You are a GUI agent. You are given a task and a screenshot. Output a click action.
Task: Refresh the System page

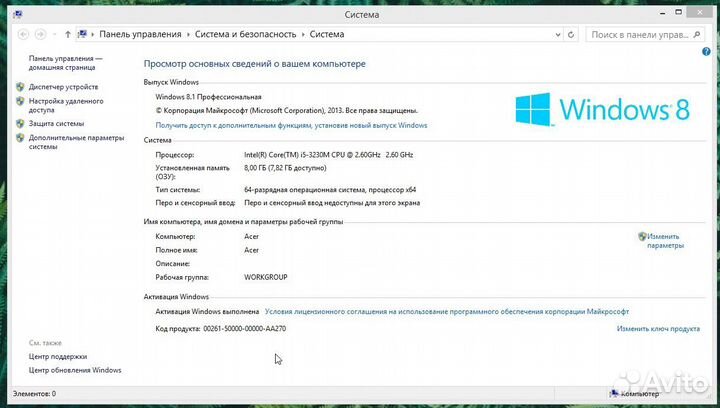click(x=571, y=34)
